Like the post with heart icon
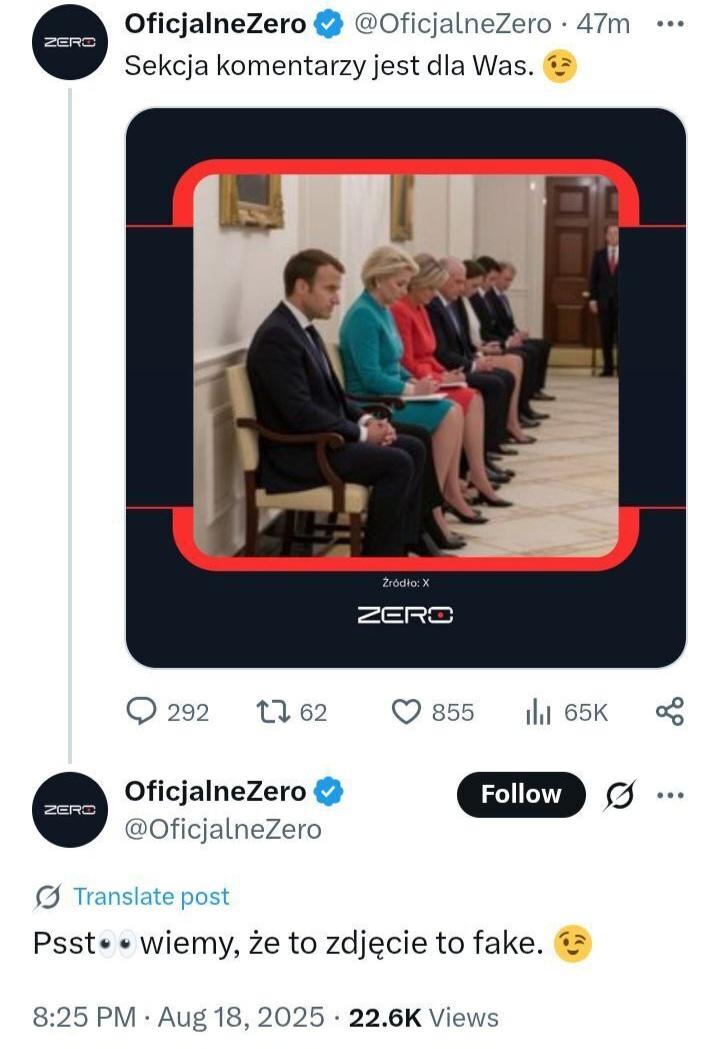This screenshot has width=720, height=1049. coord(405,711)
